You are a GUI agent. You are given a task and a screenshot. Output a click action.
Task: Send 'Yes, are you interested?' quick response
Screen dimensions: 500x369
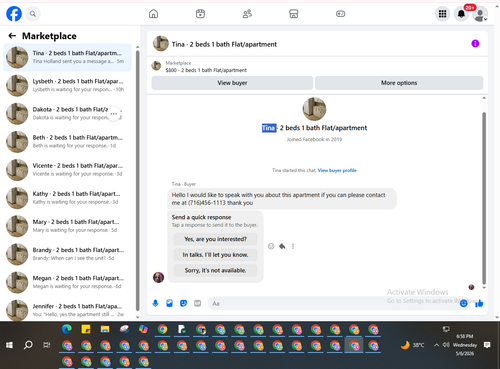[215, 239]
